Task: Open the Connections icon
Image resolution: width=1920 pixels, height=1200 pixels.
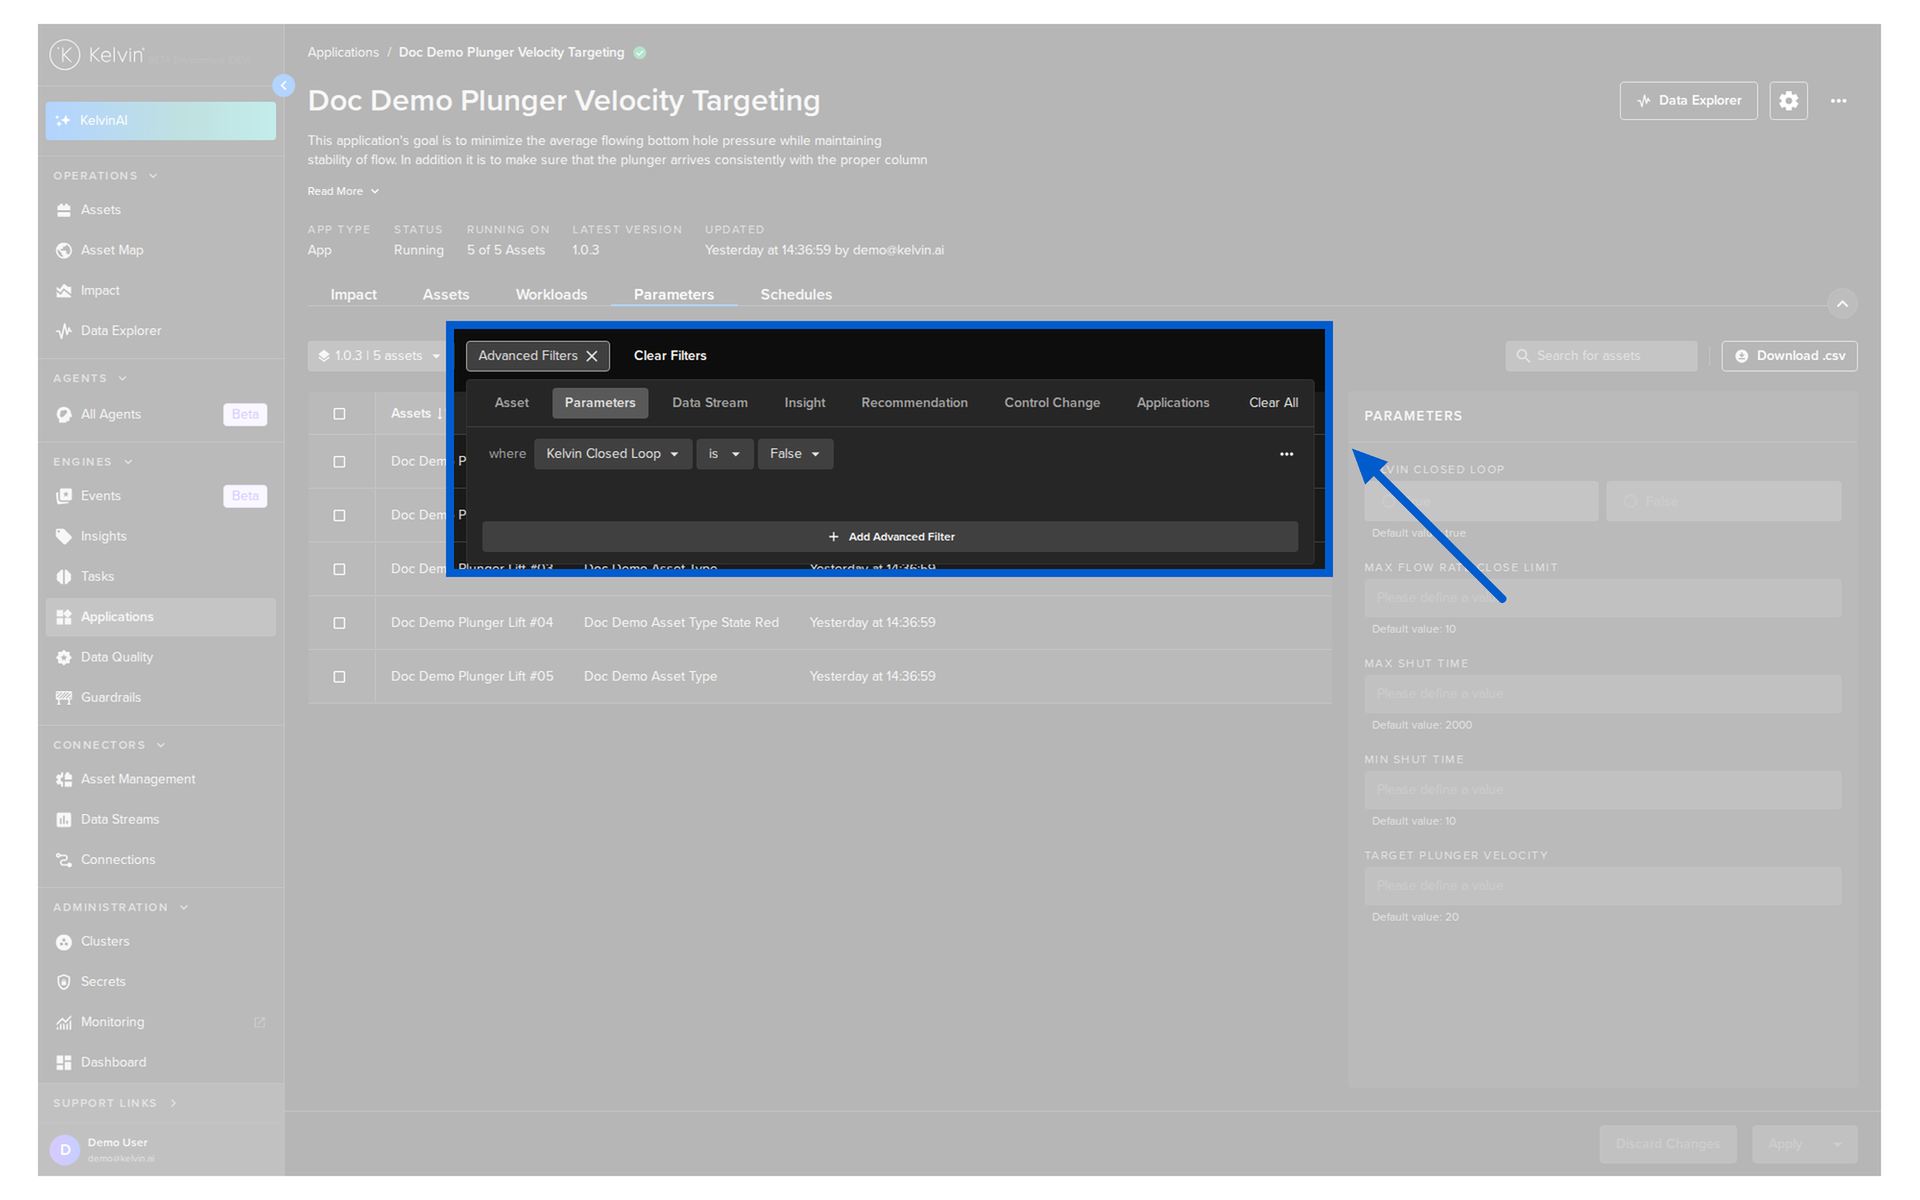Action: (x=64, y=860)
